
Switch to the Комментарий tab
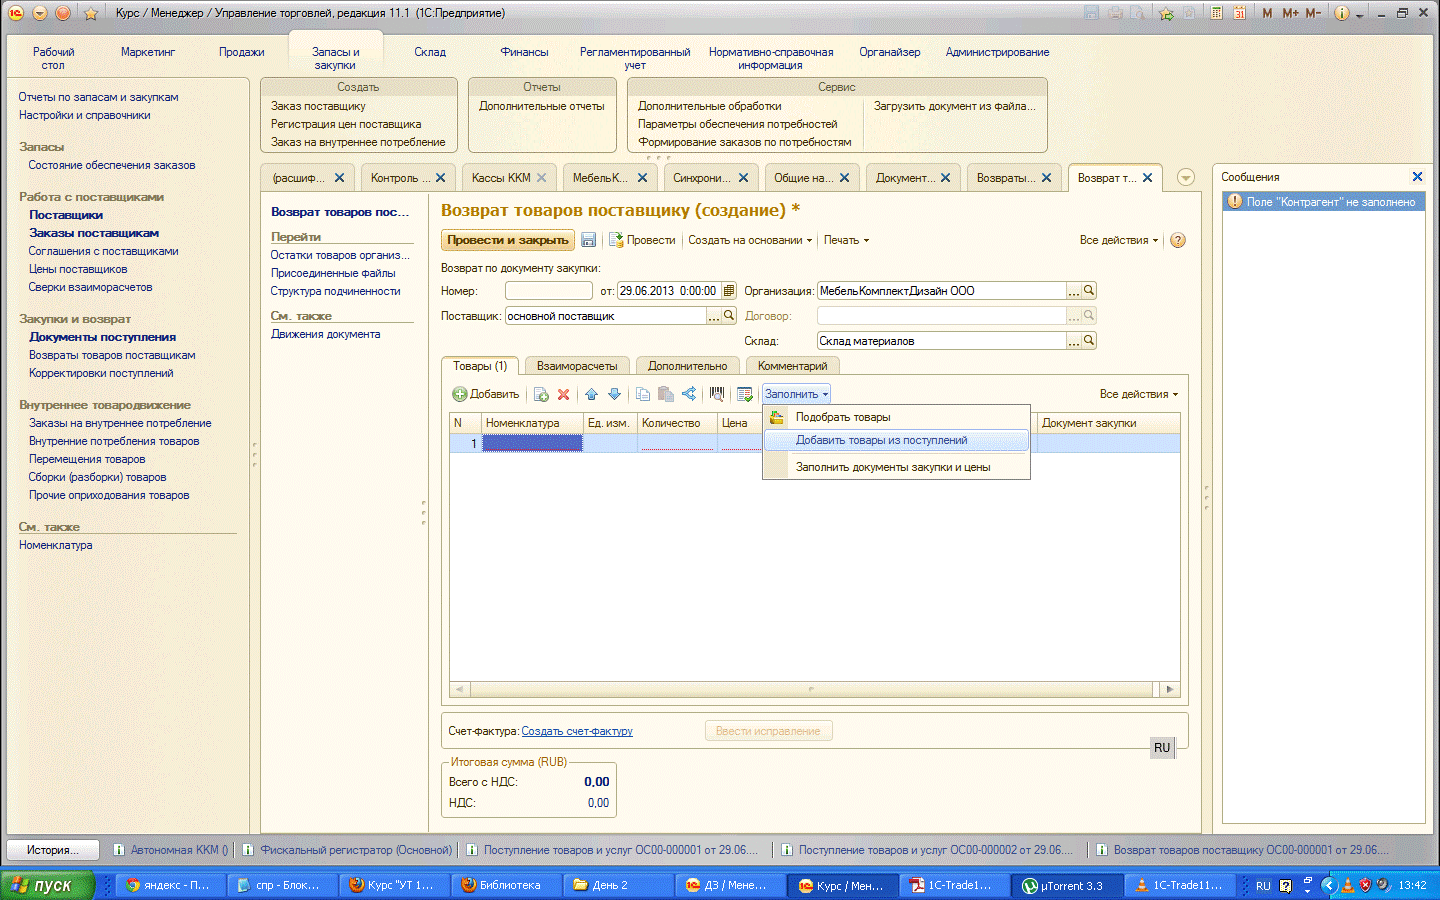click(x=792, y=366)
